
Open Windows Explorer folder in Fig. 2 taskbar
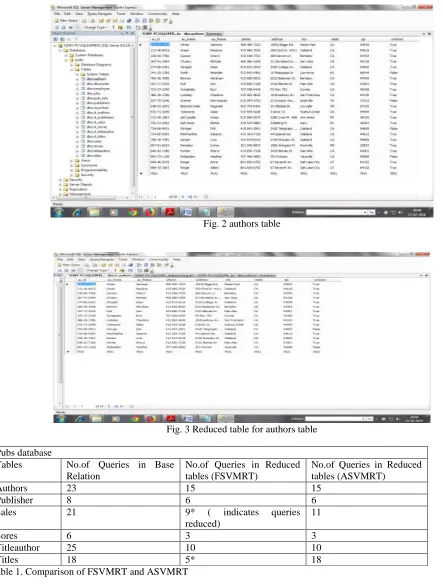point(95,212)
